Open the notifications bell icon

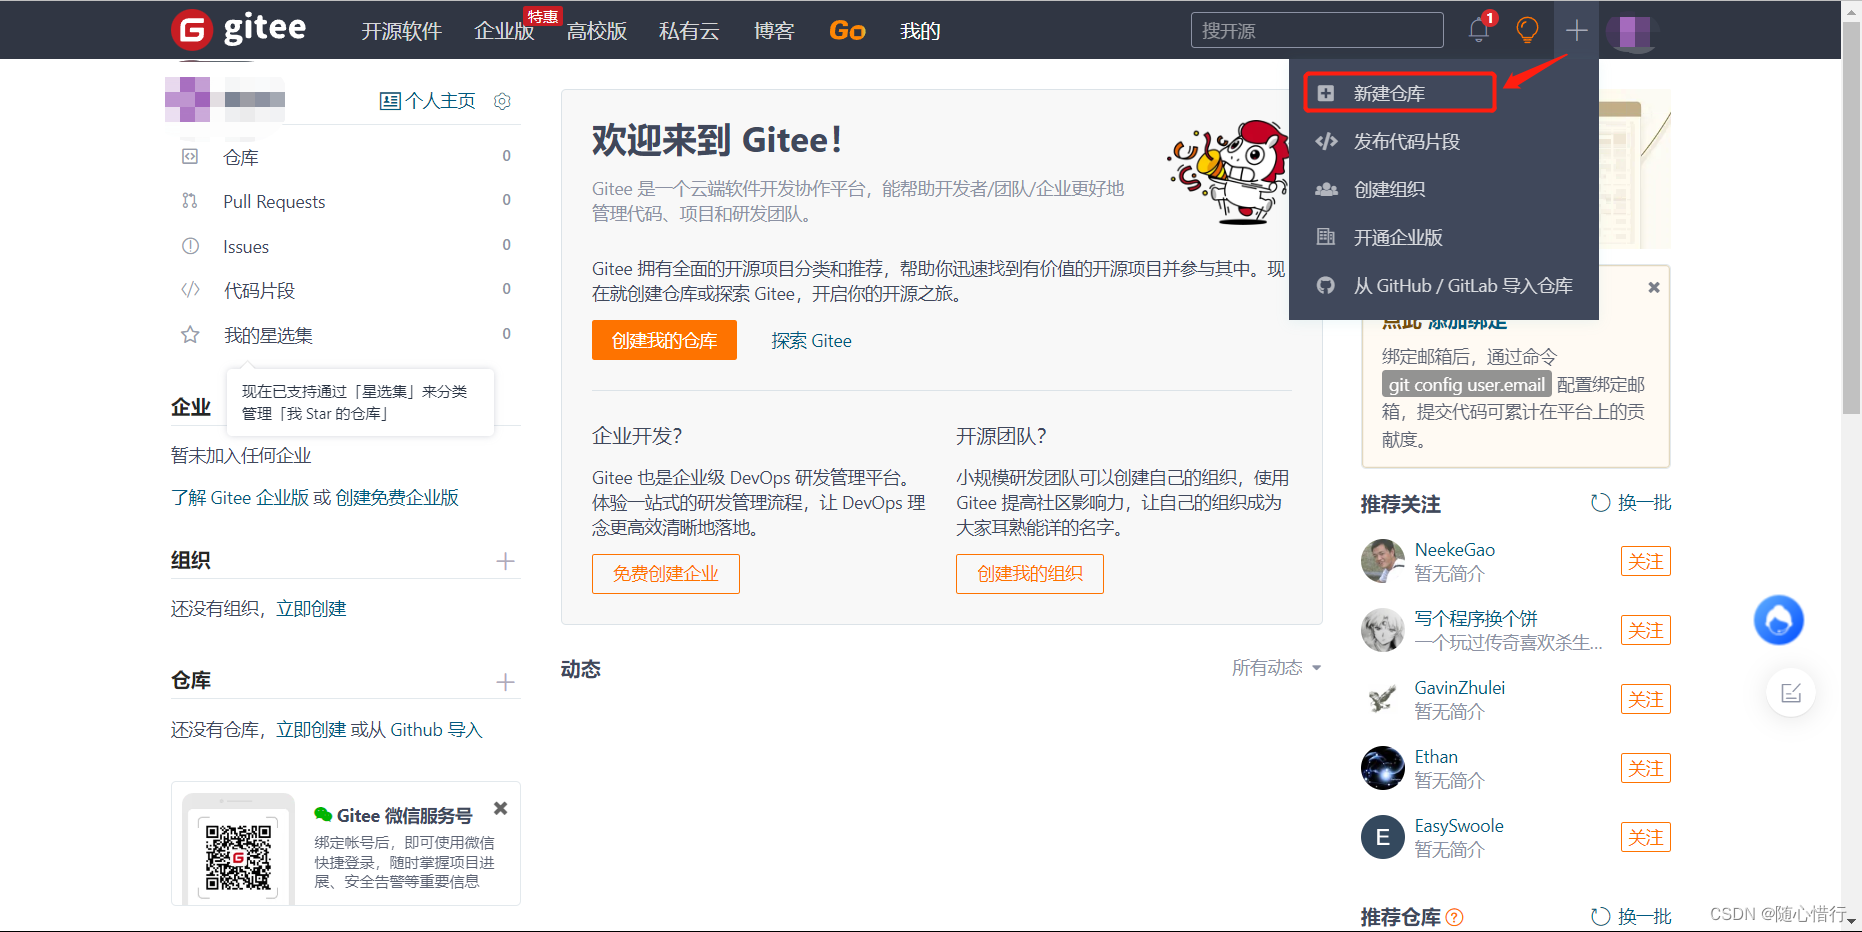tap(1478, 30)
